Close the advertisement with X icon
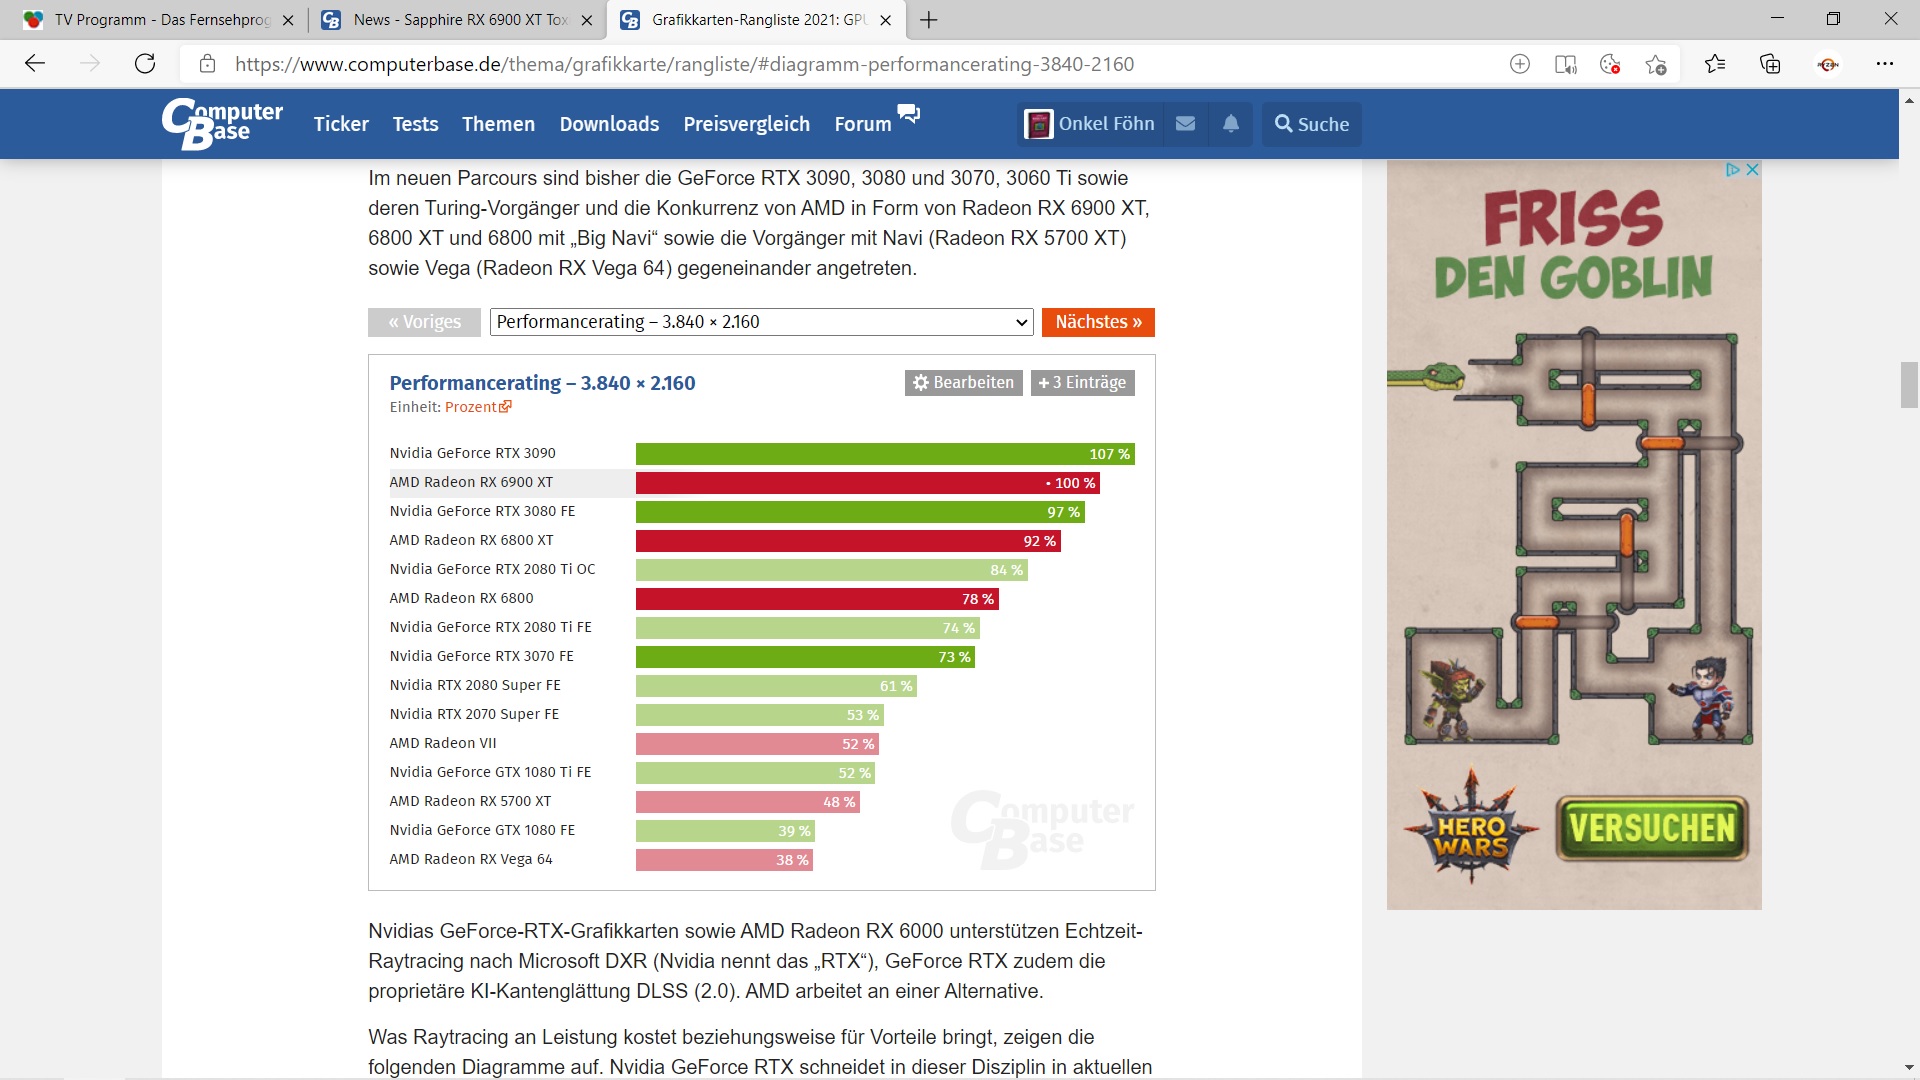 tap(1752, 170)
